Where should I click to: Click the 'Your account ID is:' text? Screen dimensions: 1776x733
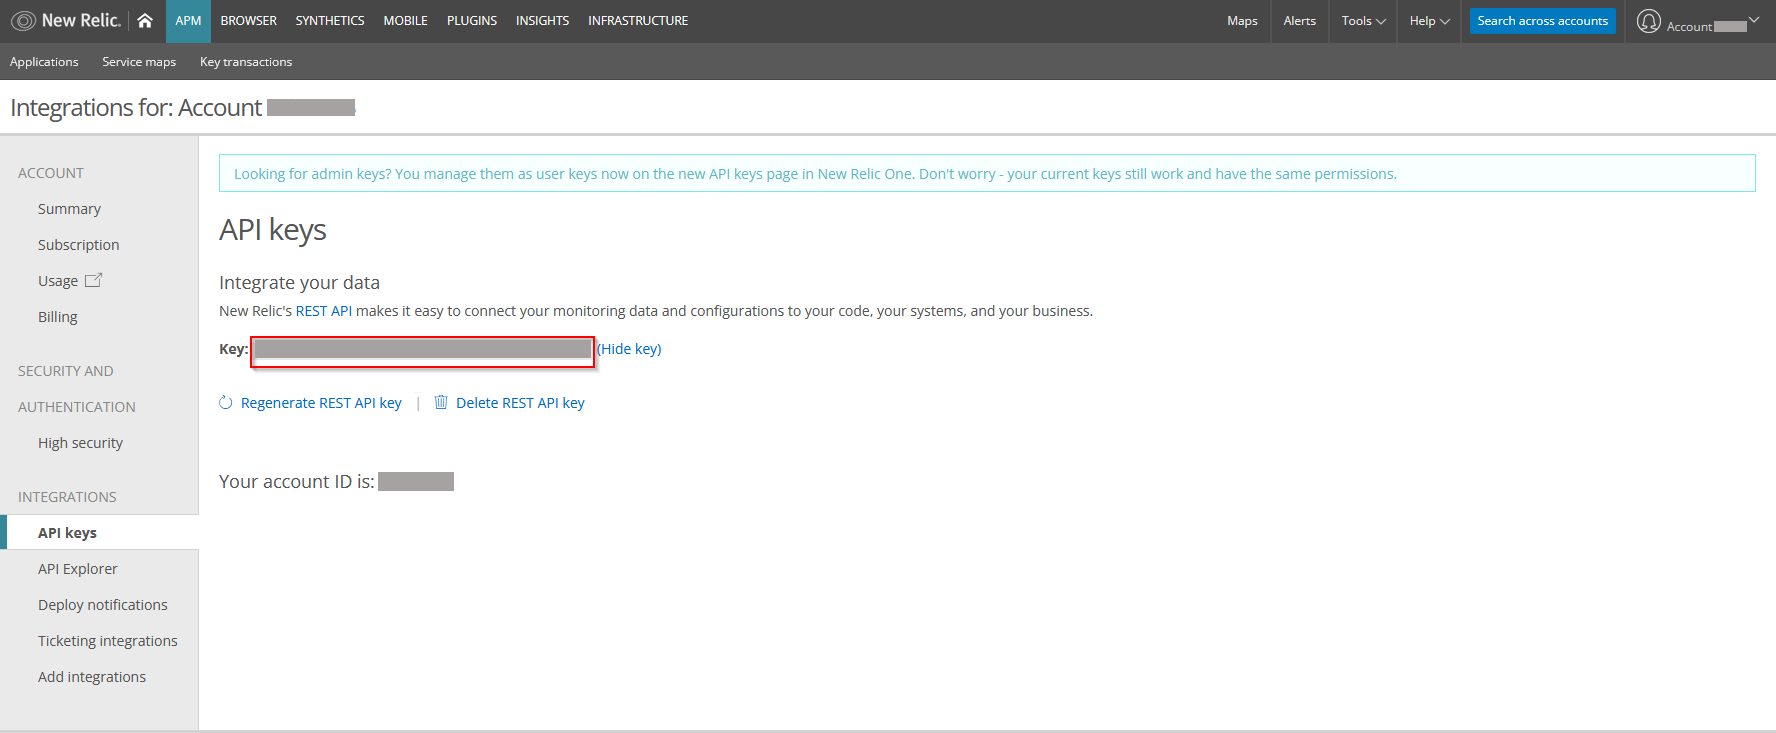[297, 482]
